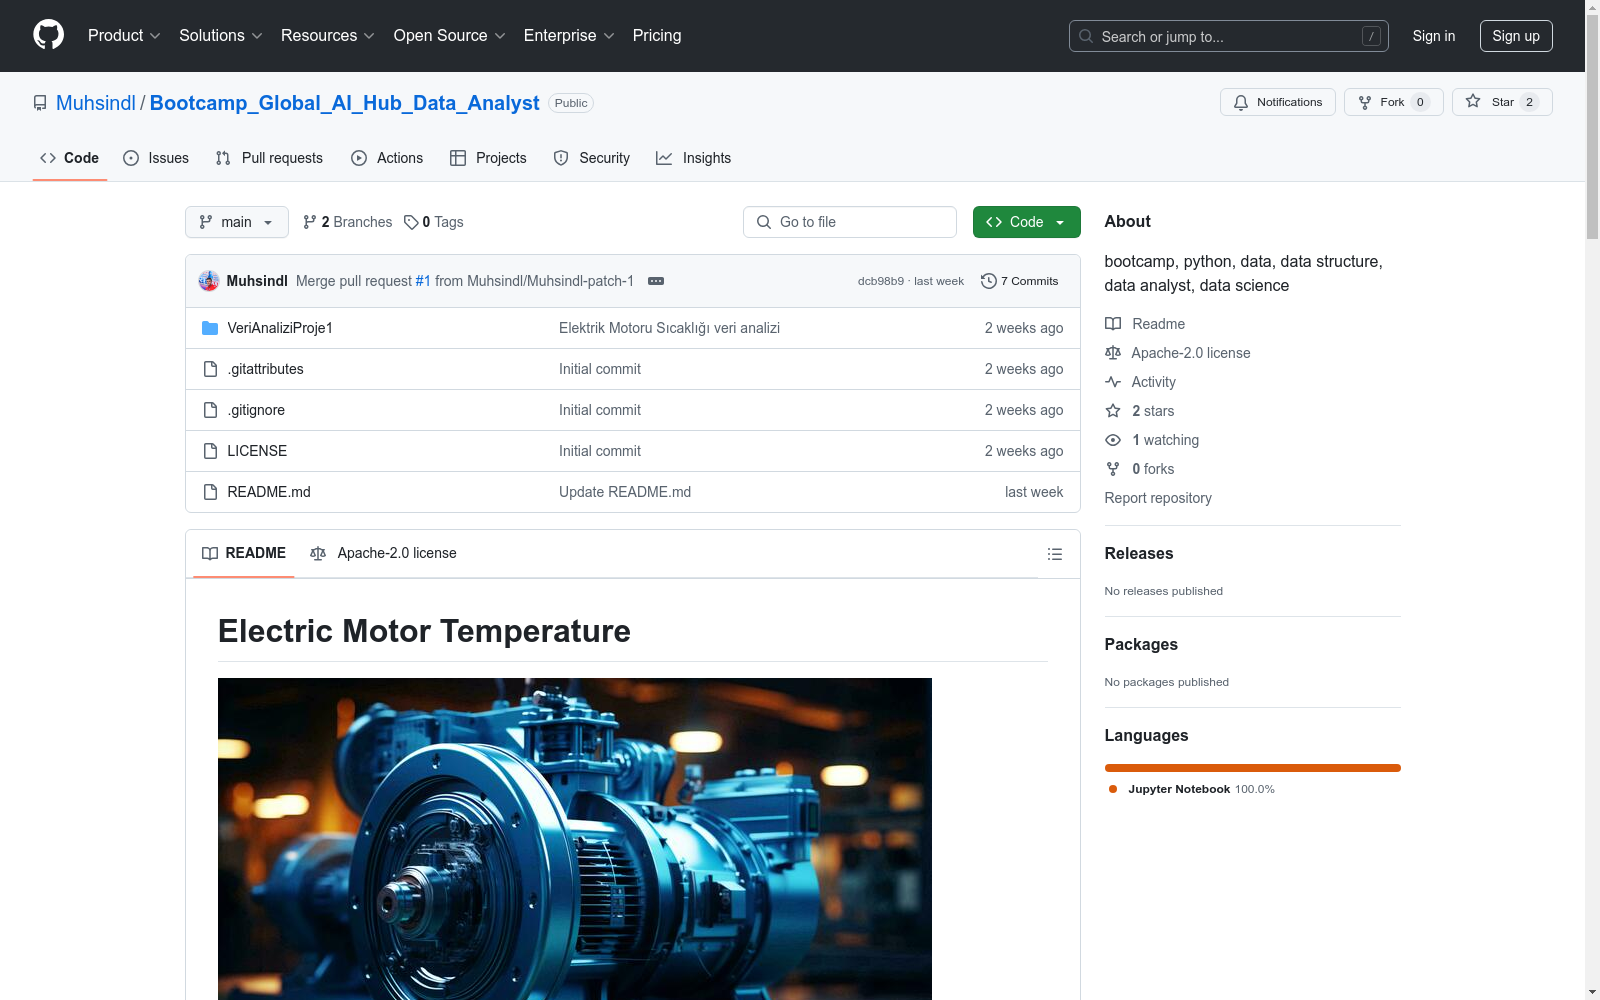1600x1000 pixels.
Task: Click Report repository
Action: [x=1158, y=498]
